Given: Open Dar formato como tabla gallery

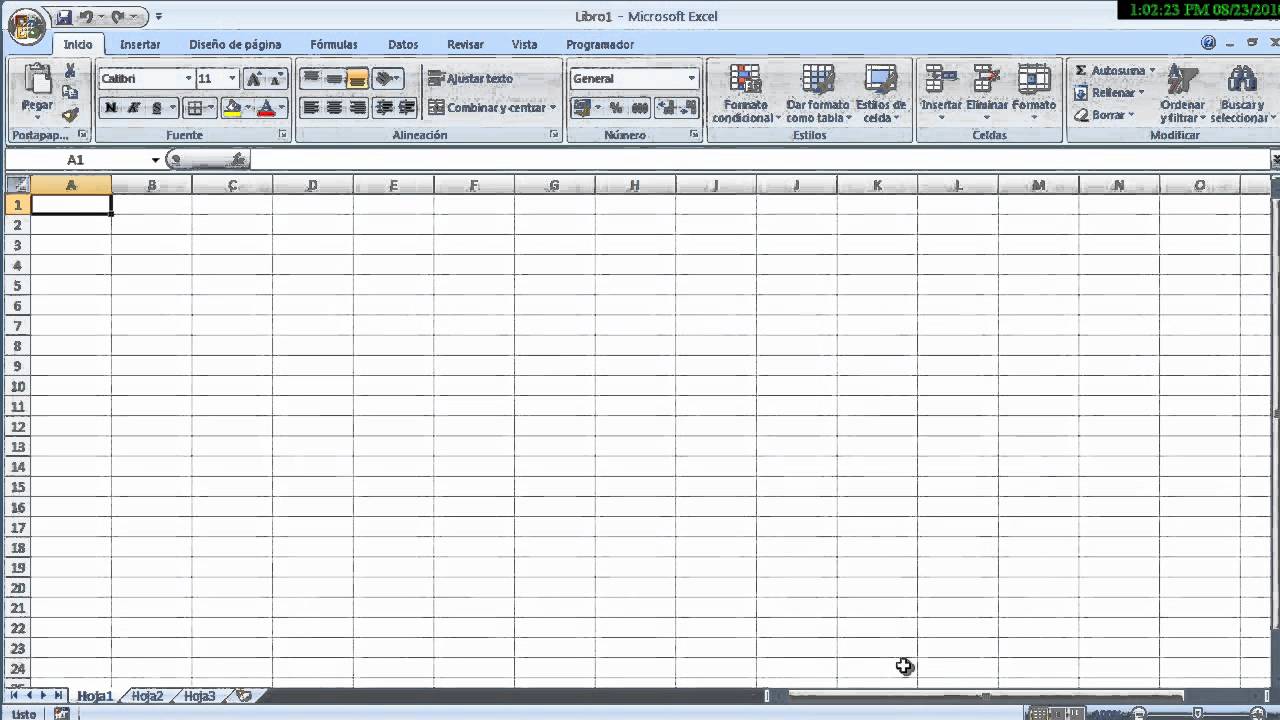Looking at the screenshot, I should coord(818,94).
